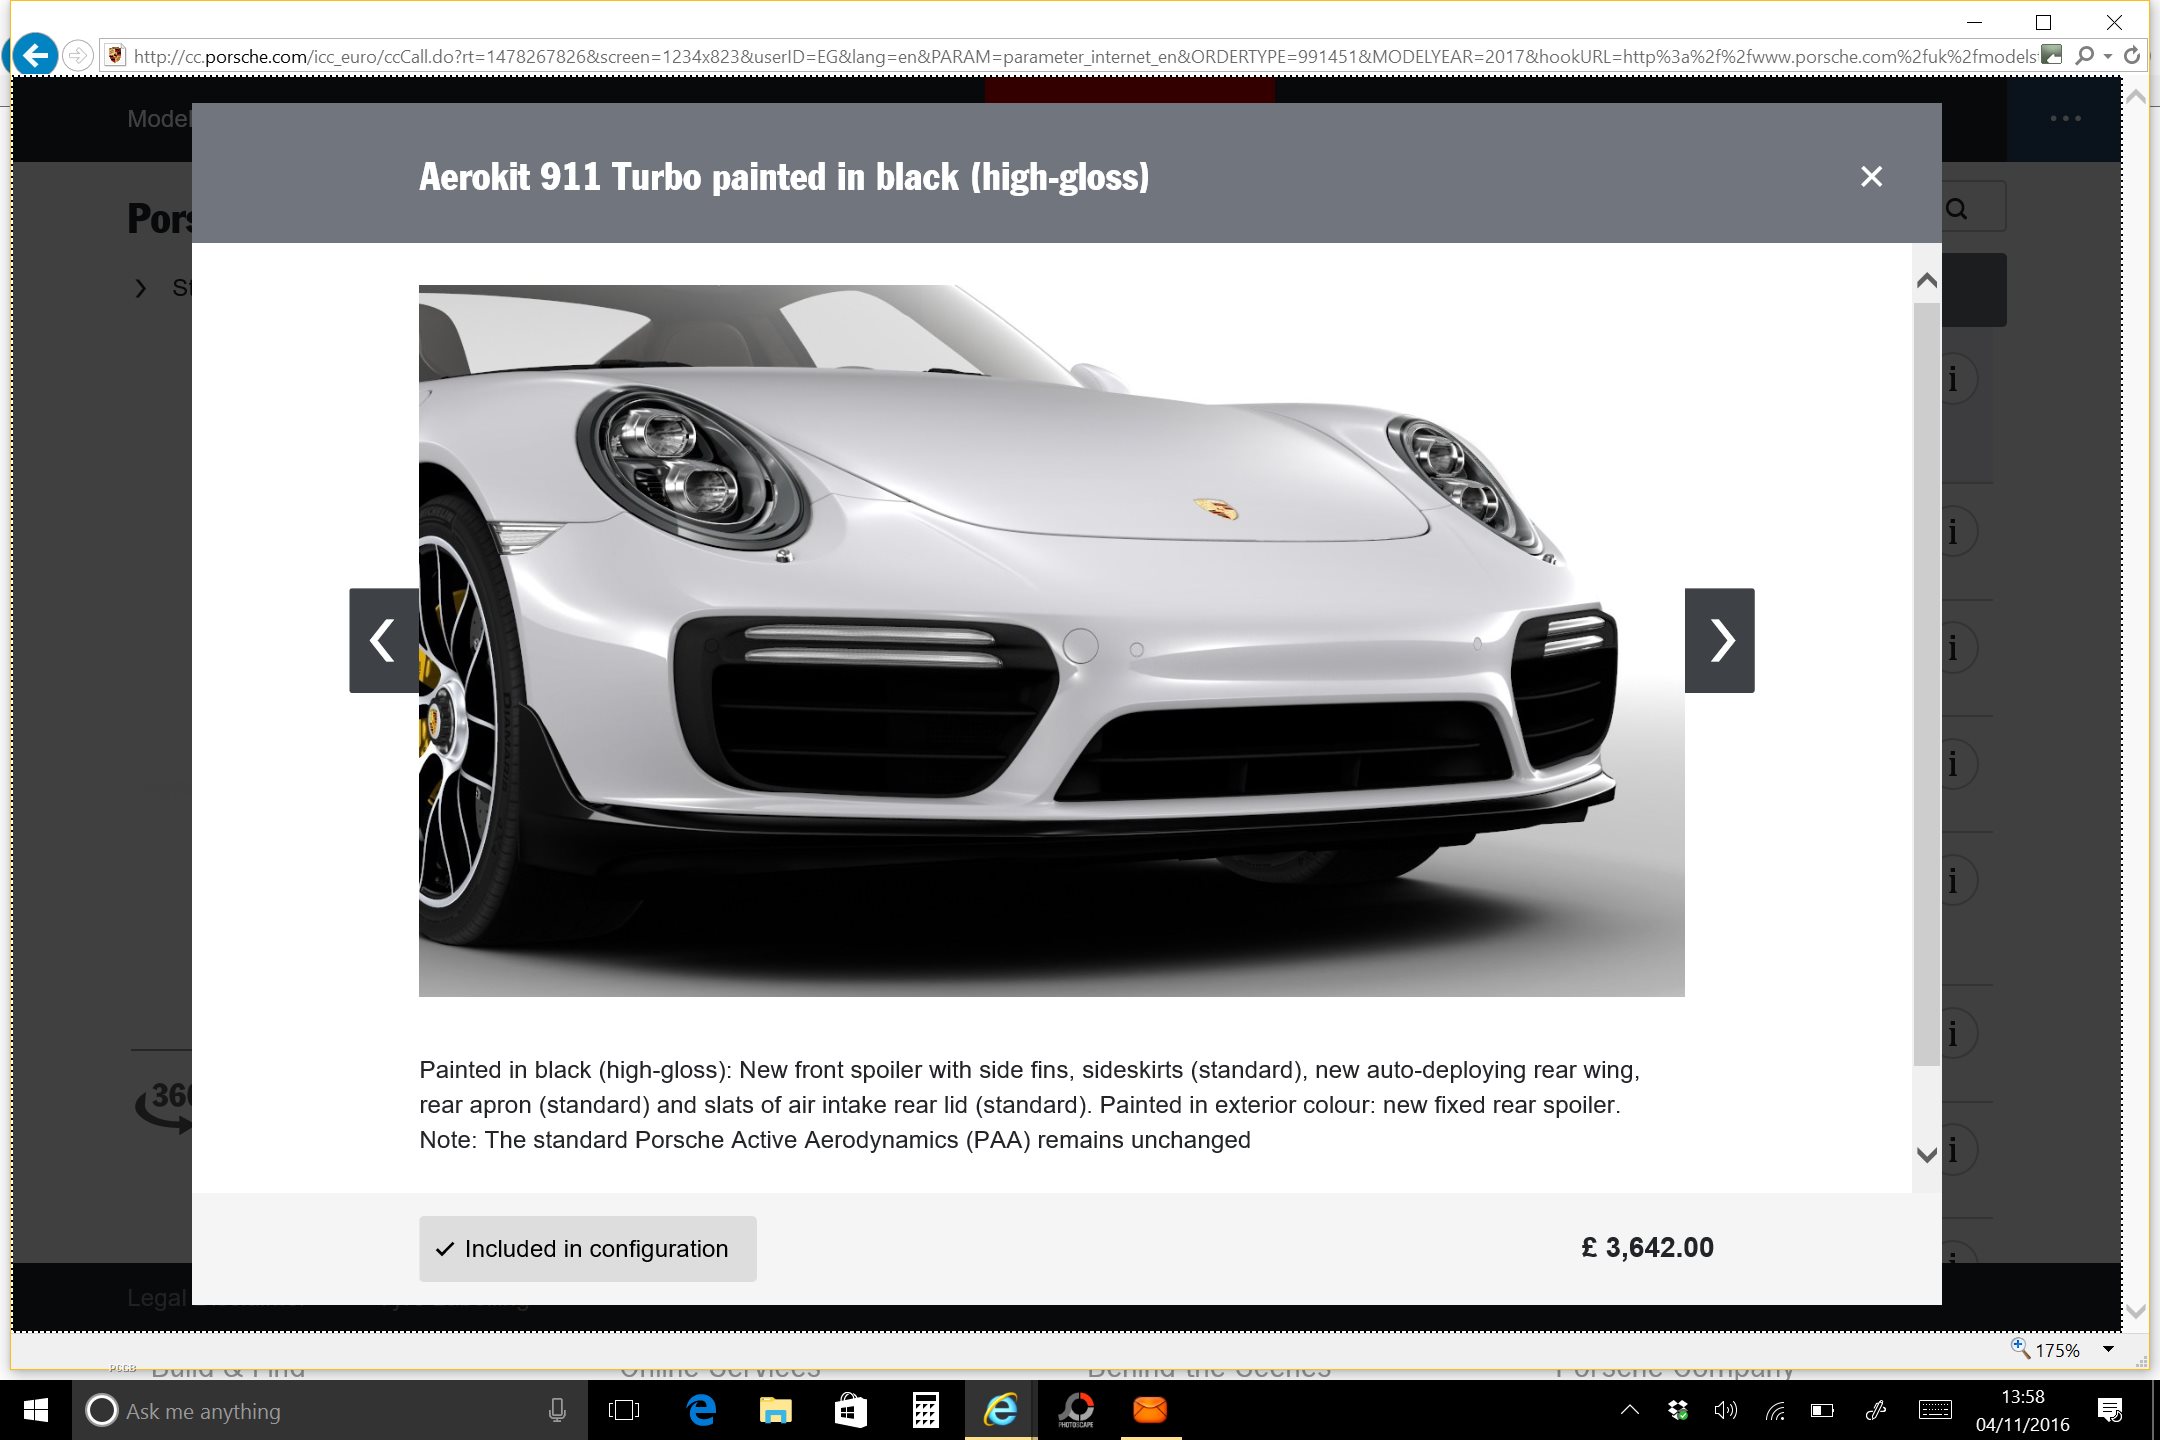Viewport: 2160px width, 1440px height.
Task: Open the touch keyboard tray icon
Action: pos(1935,1411)
